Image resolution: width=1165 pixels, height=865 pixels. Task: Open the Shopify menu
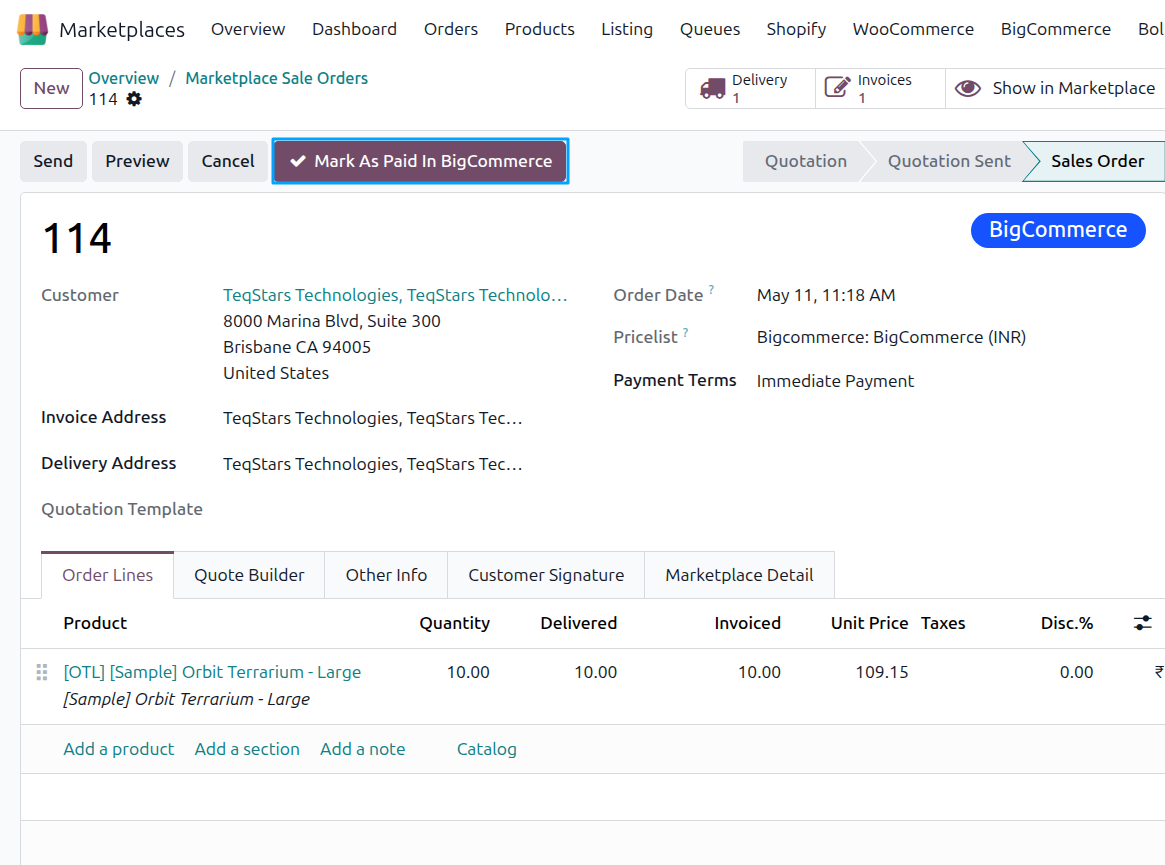796,29
